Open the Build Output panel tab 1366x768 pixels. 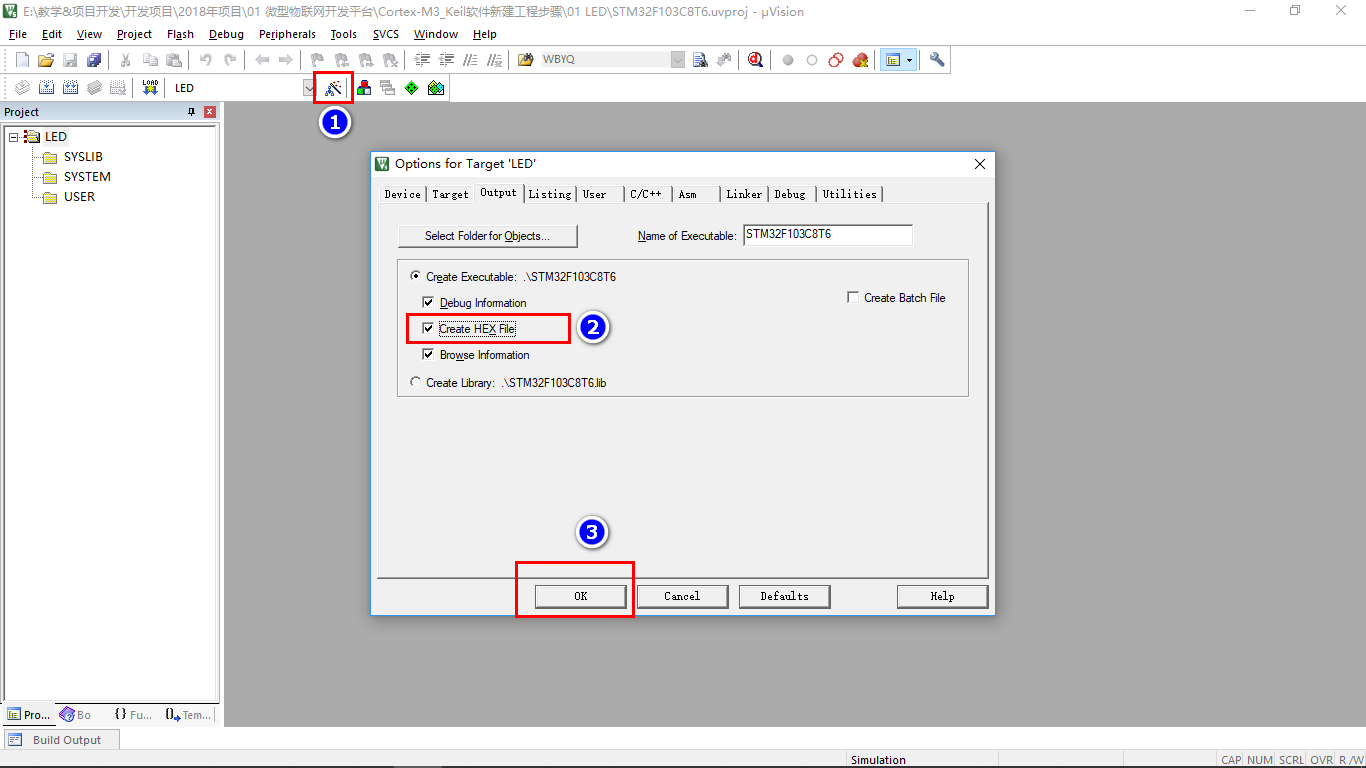[62, 740]
